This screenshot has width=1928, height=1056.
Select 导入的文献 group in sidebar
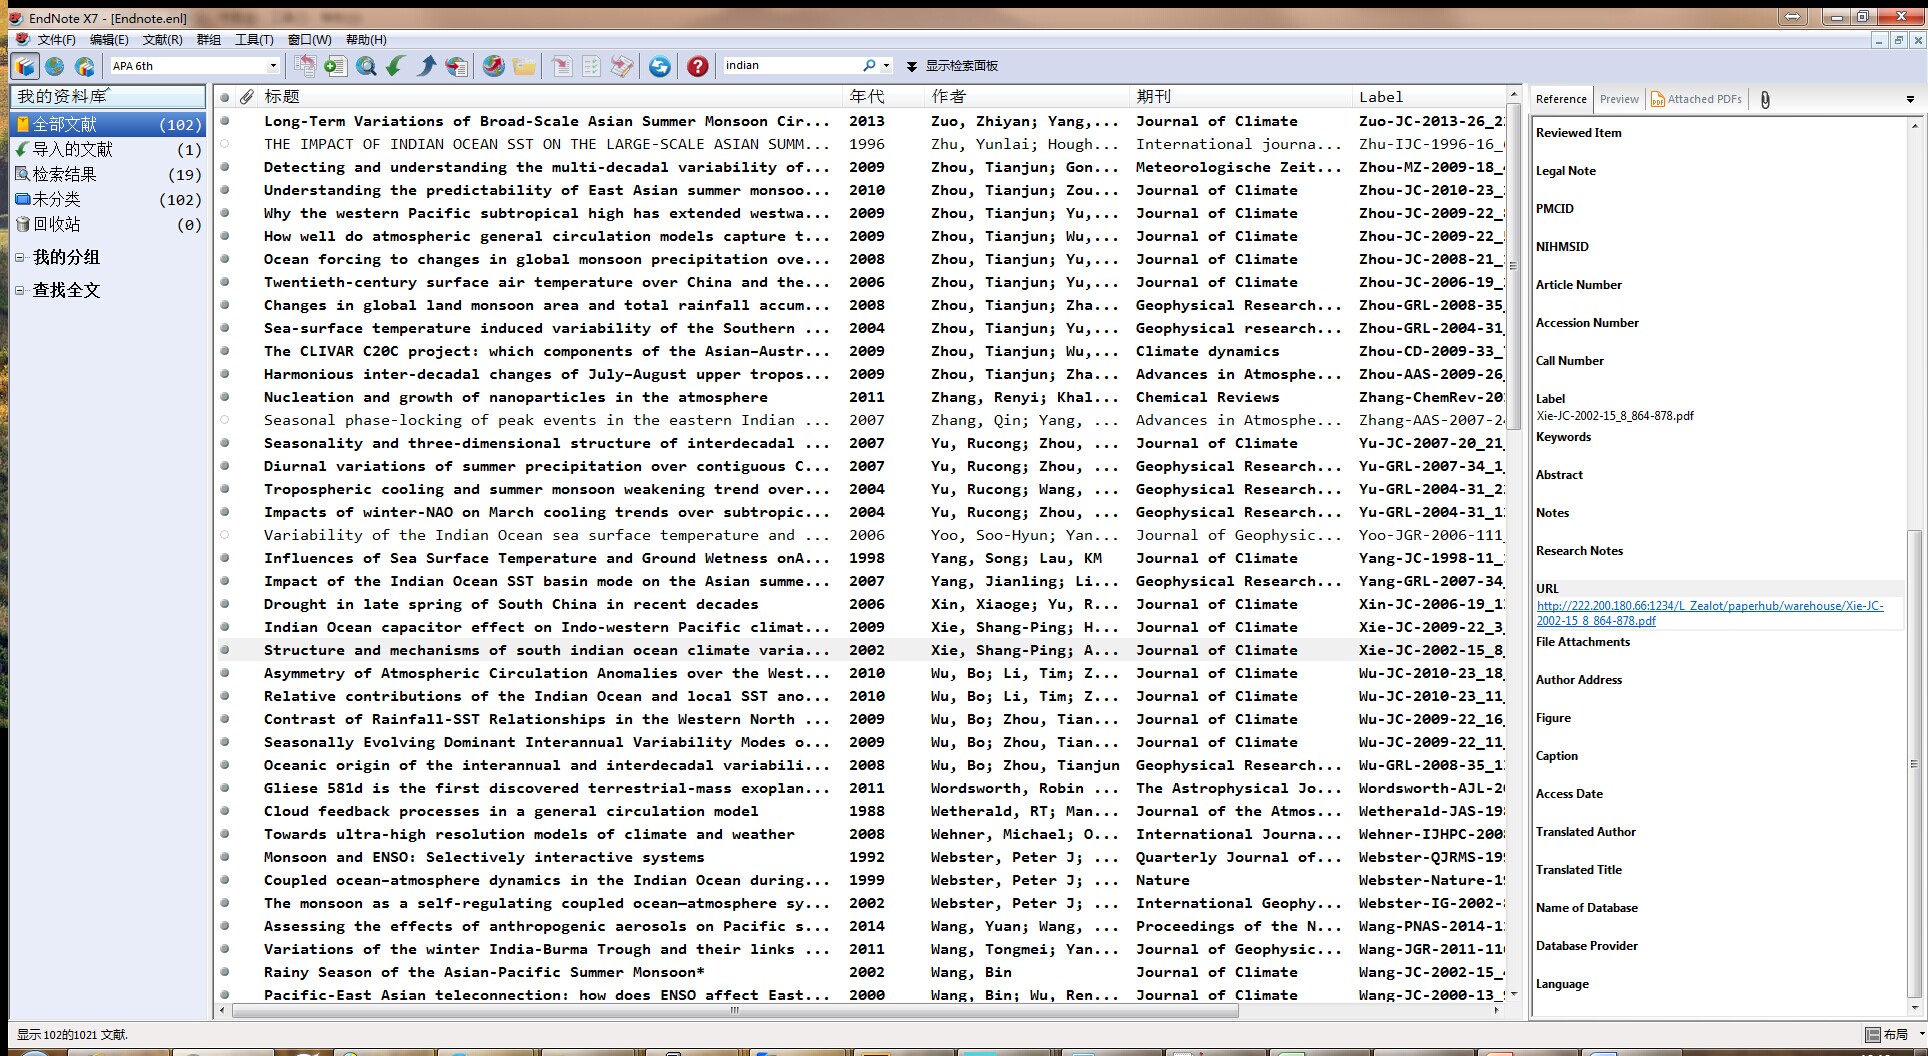coord(108,150)
